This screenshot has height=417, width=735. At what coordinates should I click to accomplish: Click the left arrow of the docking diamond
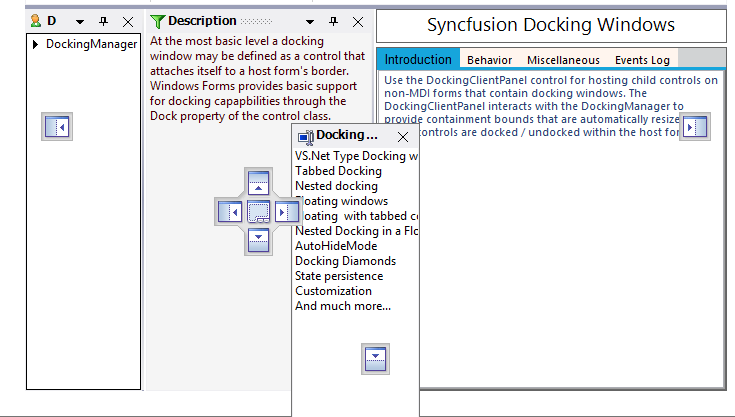click(x=231, y=212)
